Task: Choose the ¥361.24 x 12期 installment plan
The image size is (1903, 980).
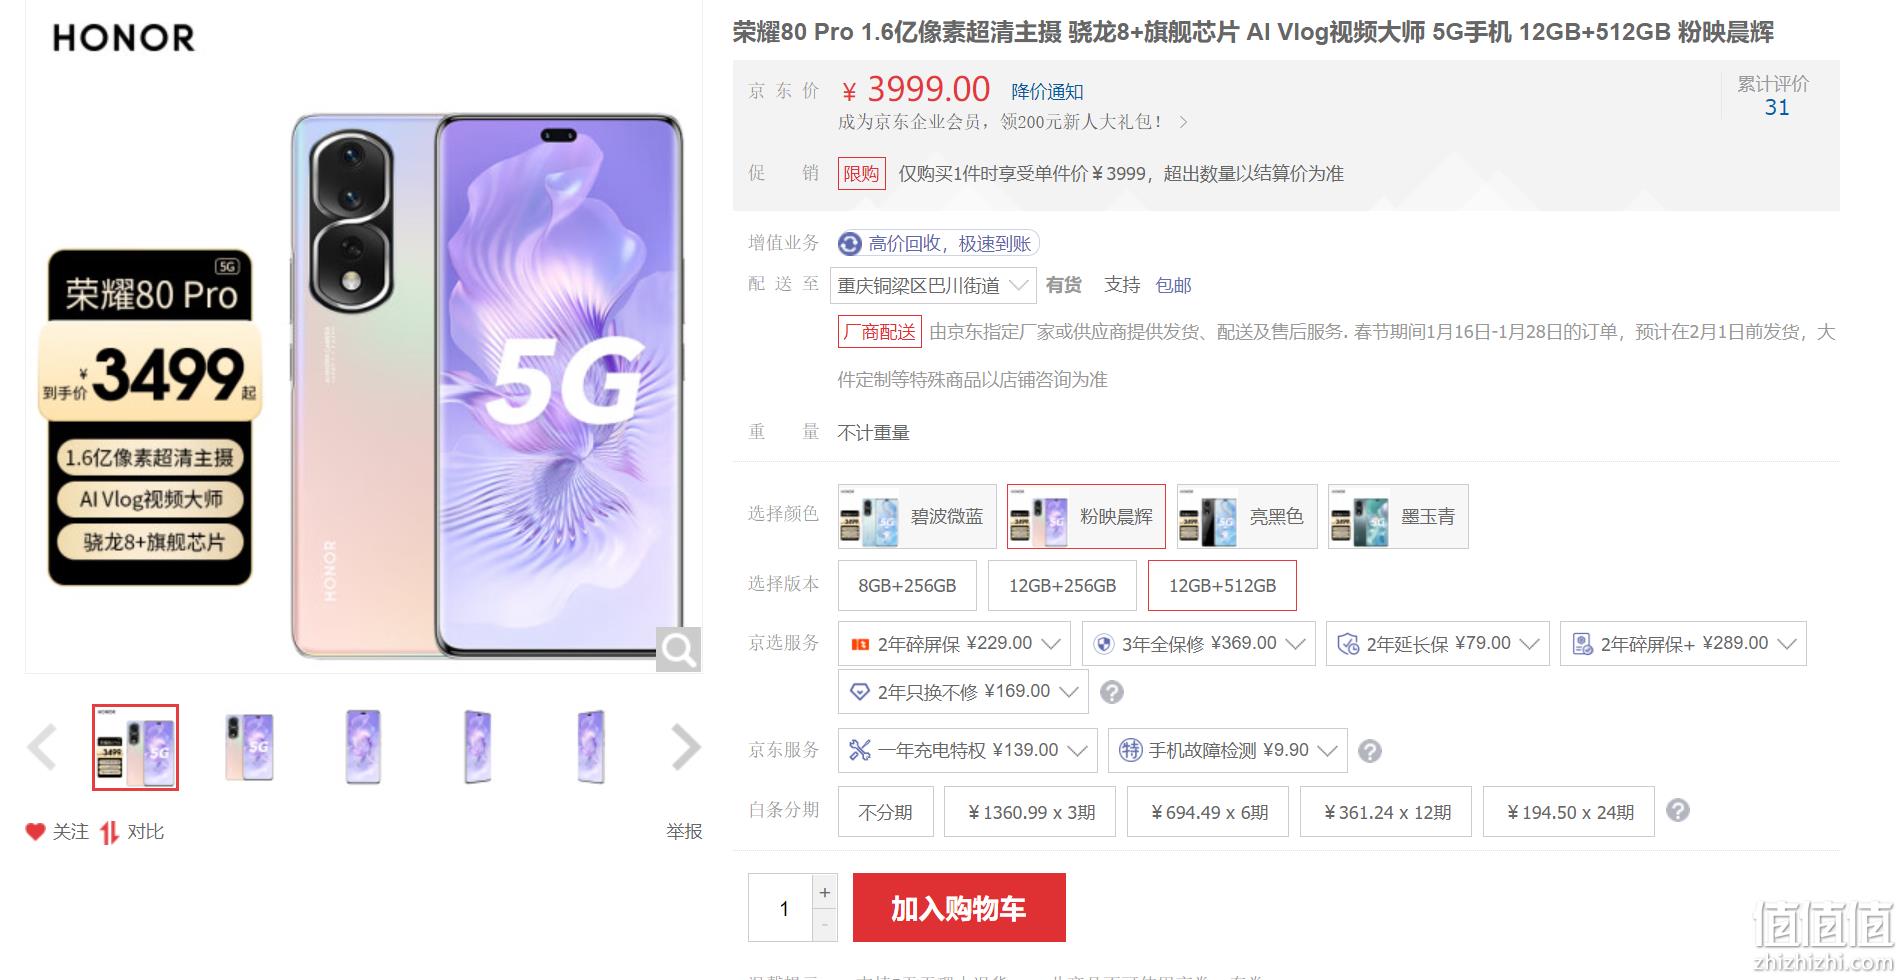Action: point(1386,812)
